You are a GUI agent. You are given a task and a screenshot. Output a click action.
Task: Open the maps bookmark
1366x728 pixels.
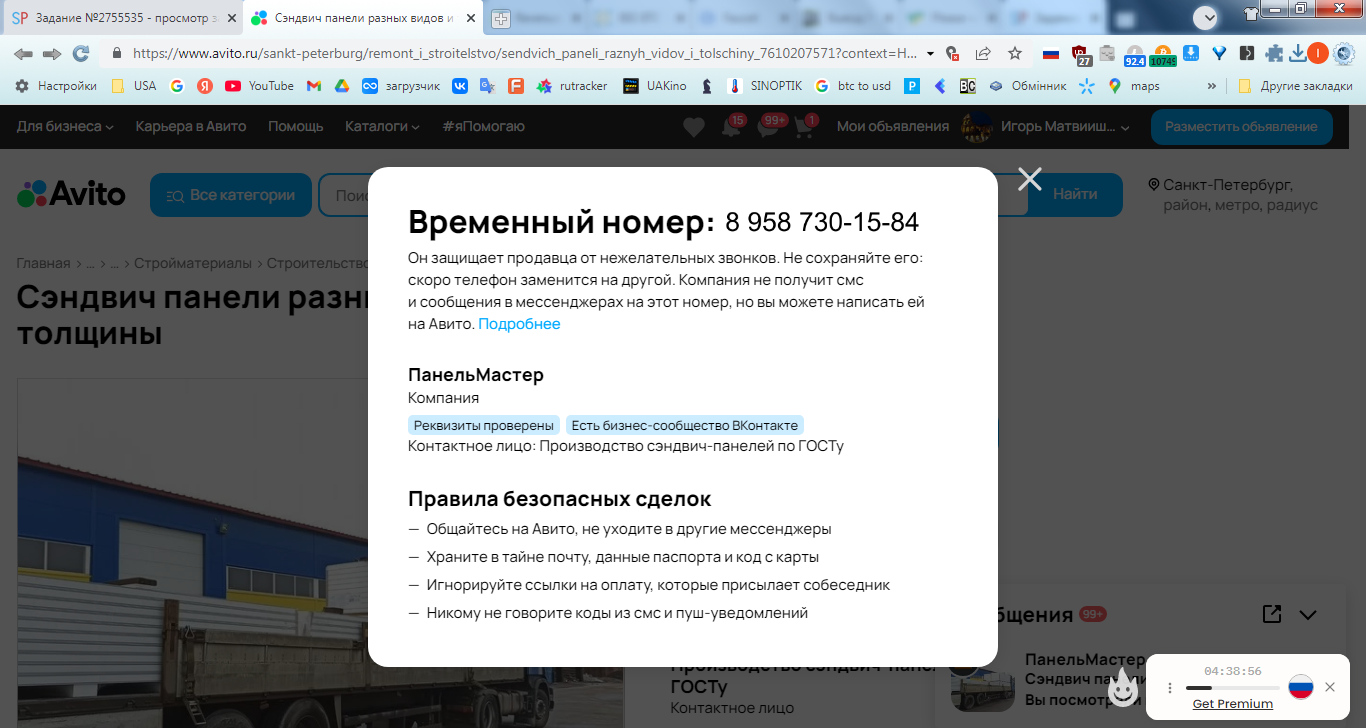pyautogui.click(x=1133, y=86)
